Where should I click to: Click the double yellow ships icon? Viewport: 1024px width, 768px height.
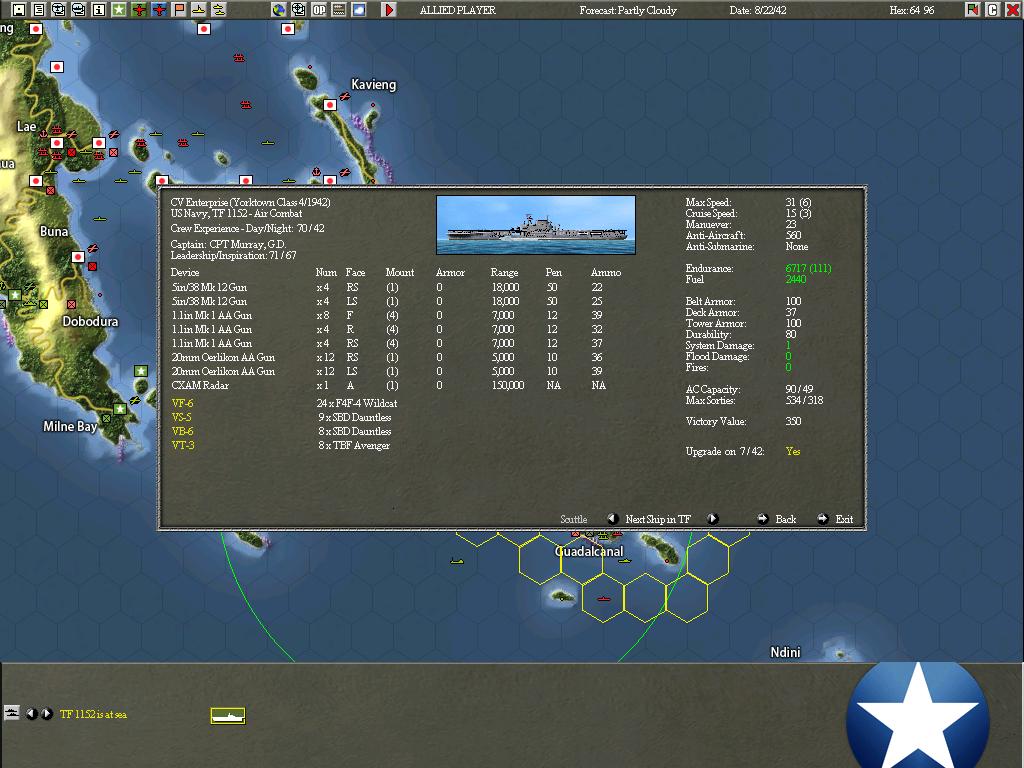pos(219,10)
